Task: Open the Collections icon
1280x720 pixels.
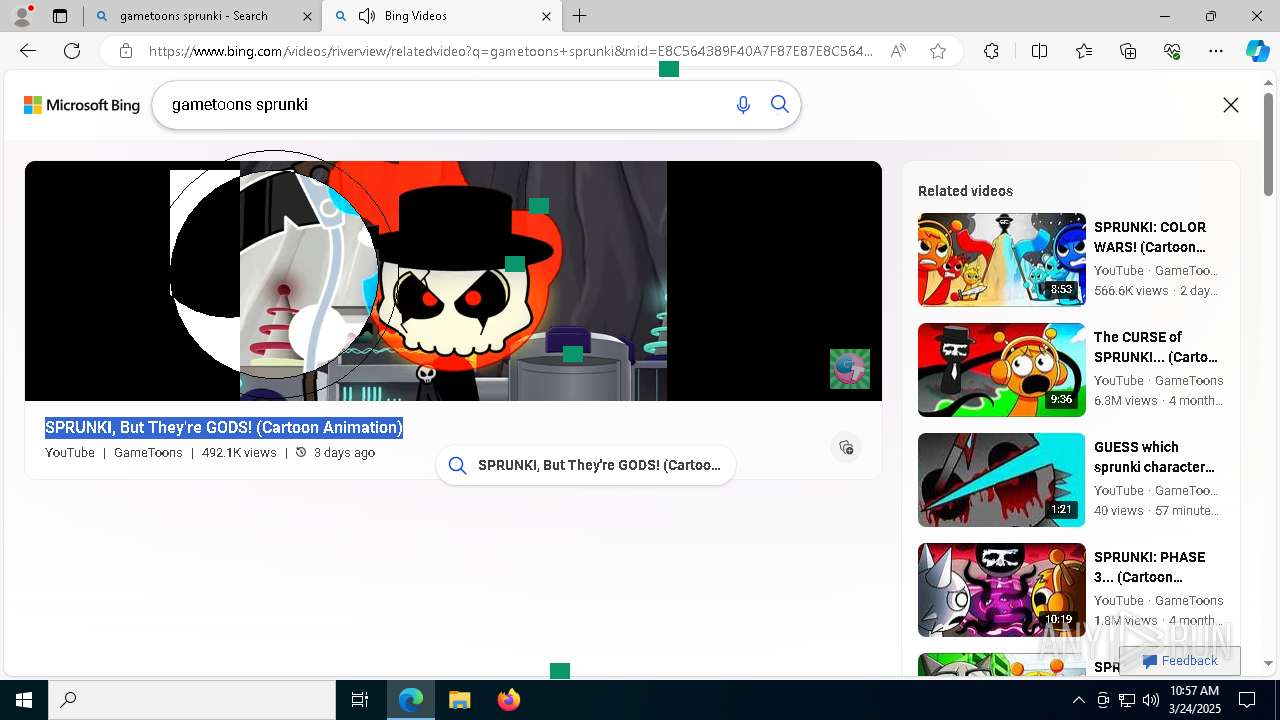Action: 1128,51
